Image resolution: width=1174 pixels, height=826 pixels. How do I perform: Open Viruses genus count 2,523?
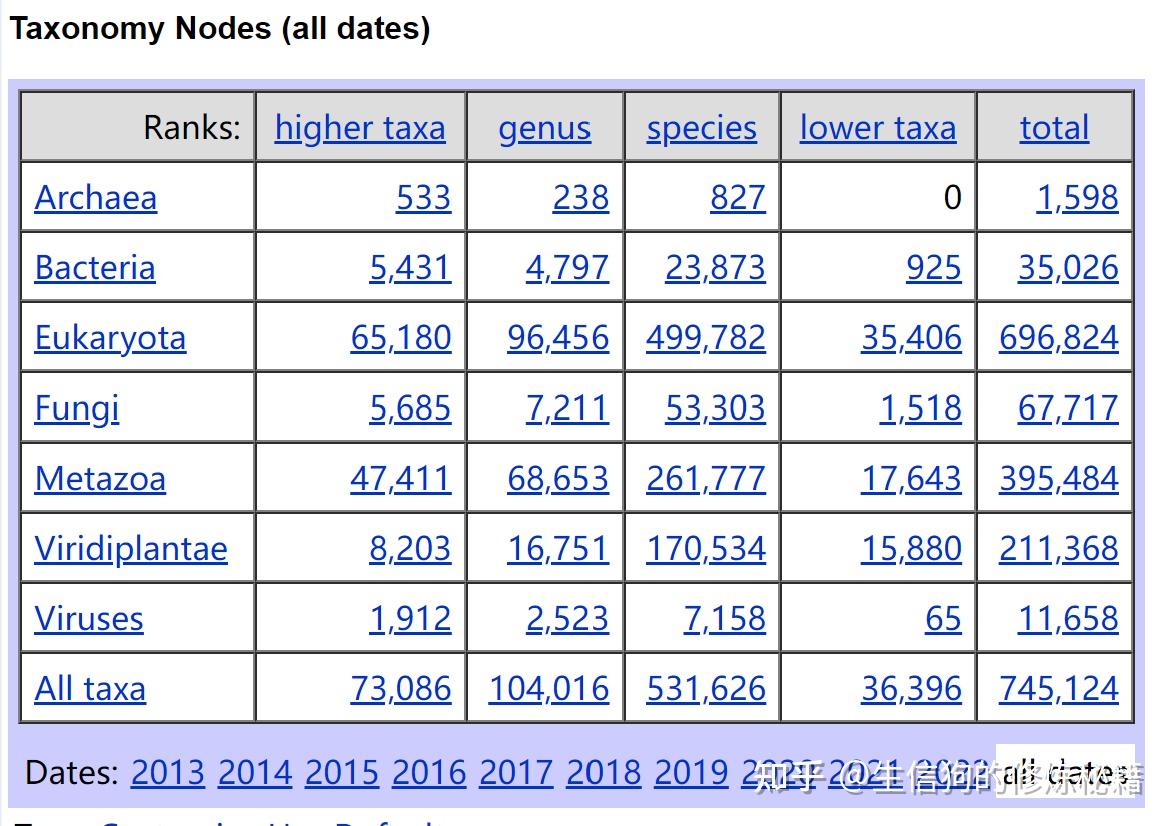click(x=567, y=619)
